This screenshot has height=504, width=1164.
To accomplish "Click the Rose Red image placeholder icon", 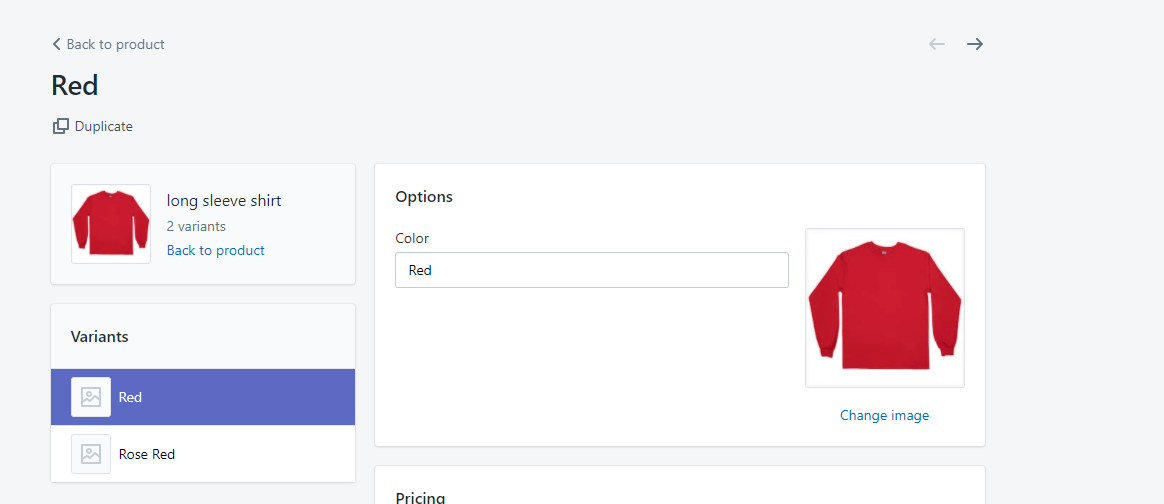I will pos(91,454).
